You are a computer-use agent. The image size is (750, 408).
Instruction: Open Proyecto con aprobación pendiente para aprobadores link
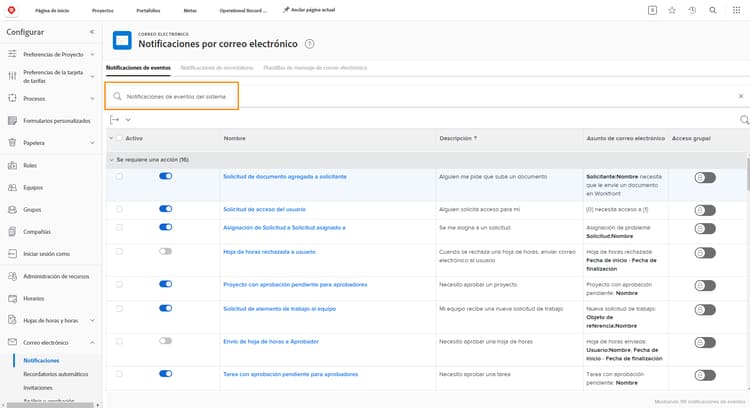[x=285, y=284]
